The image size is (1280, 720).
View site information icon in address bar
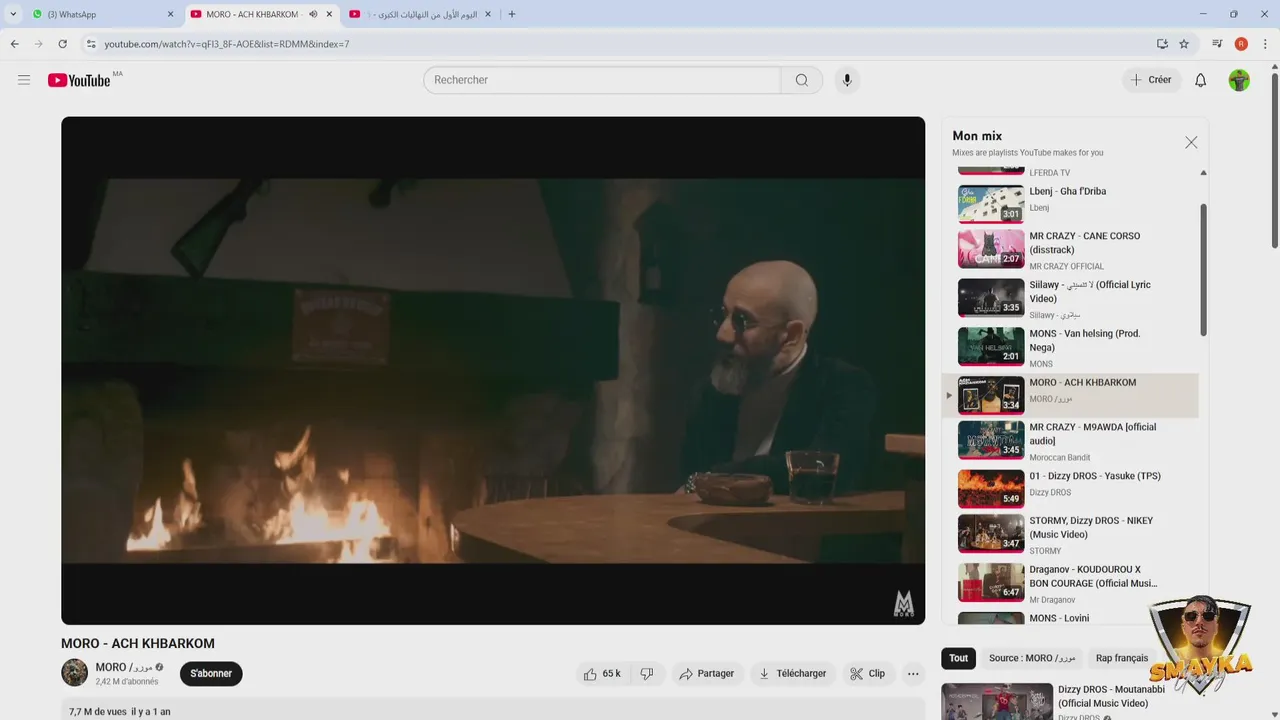[91, 44]
